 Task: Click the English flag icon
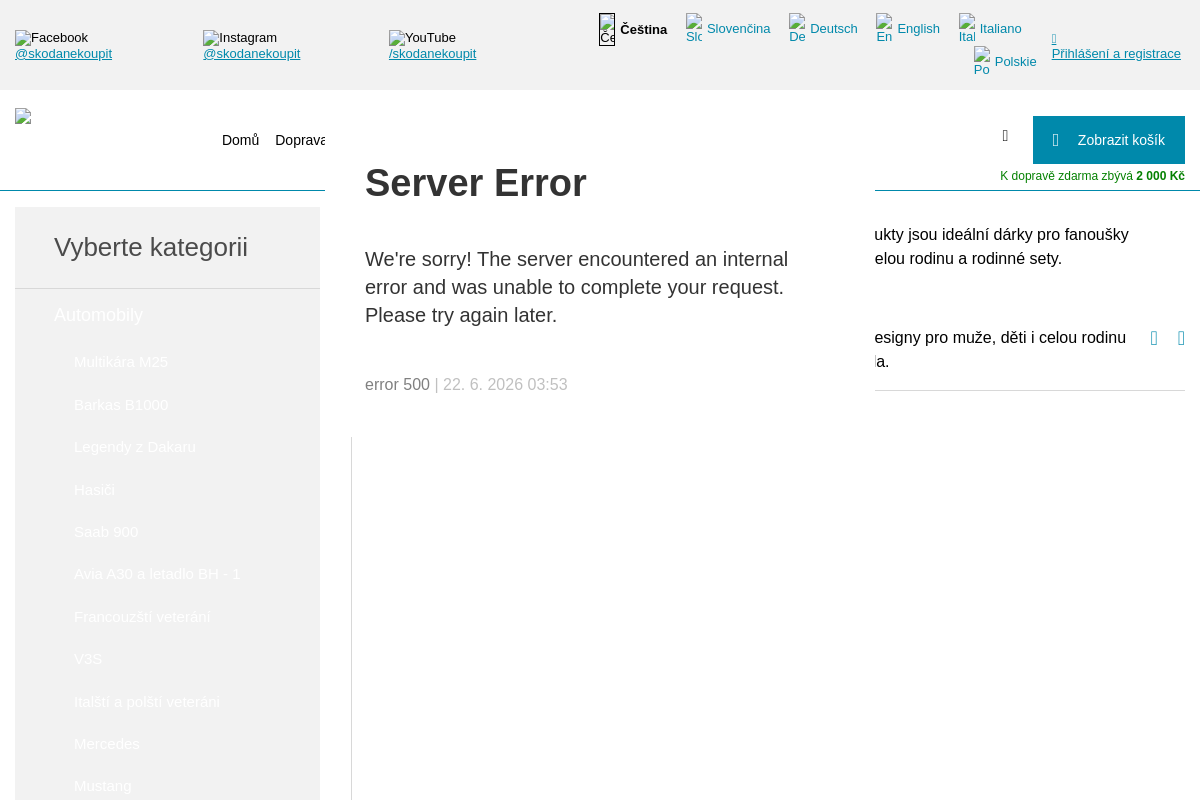884,29
